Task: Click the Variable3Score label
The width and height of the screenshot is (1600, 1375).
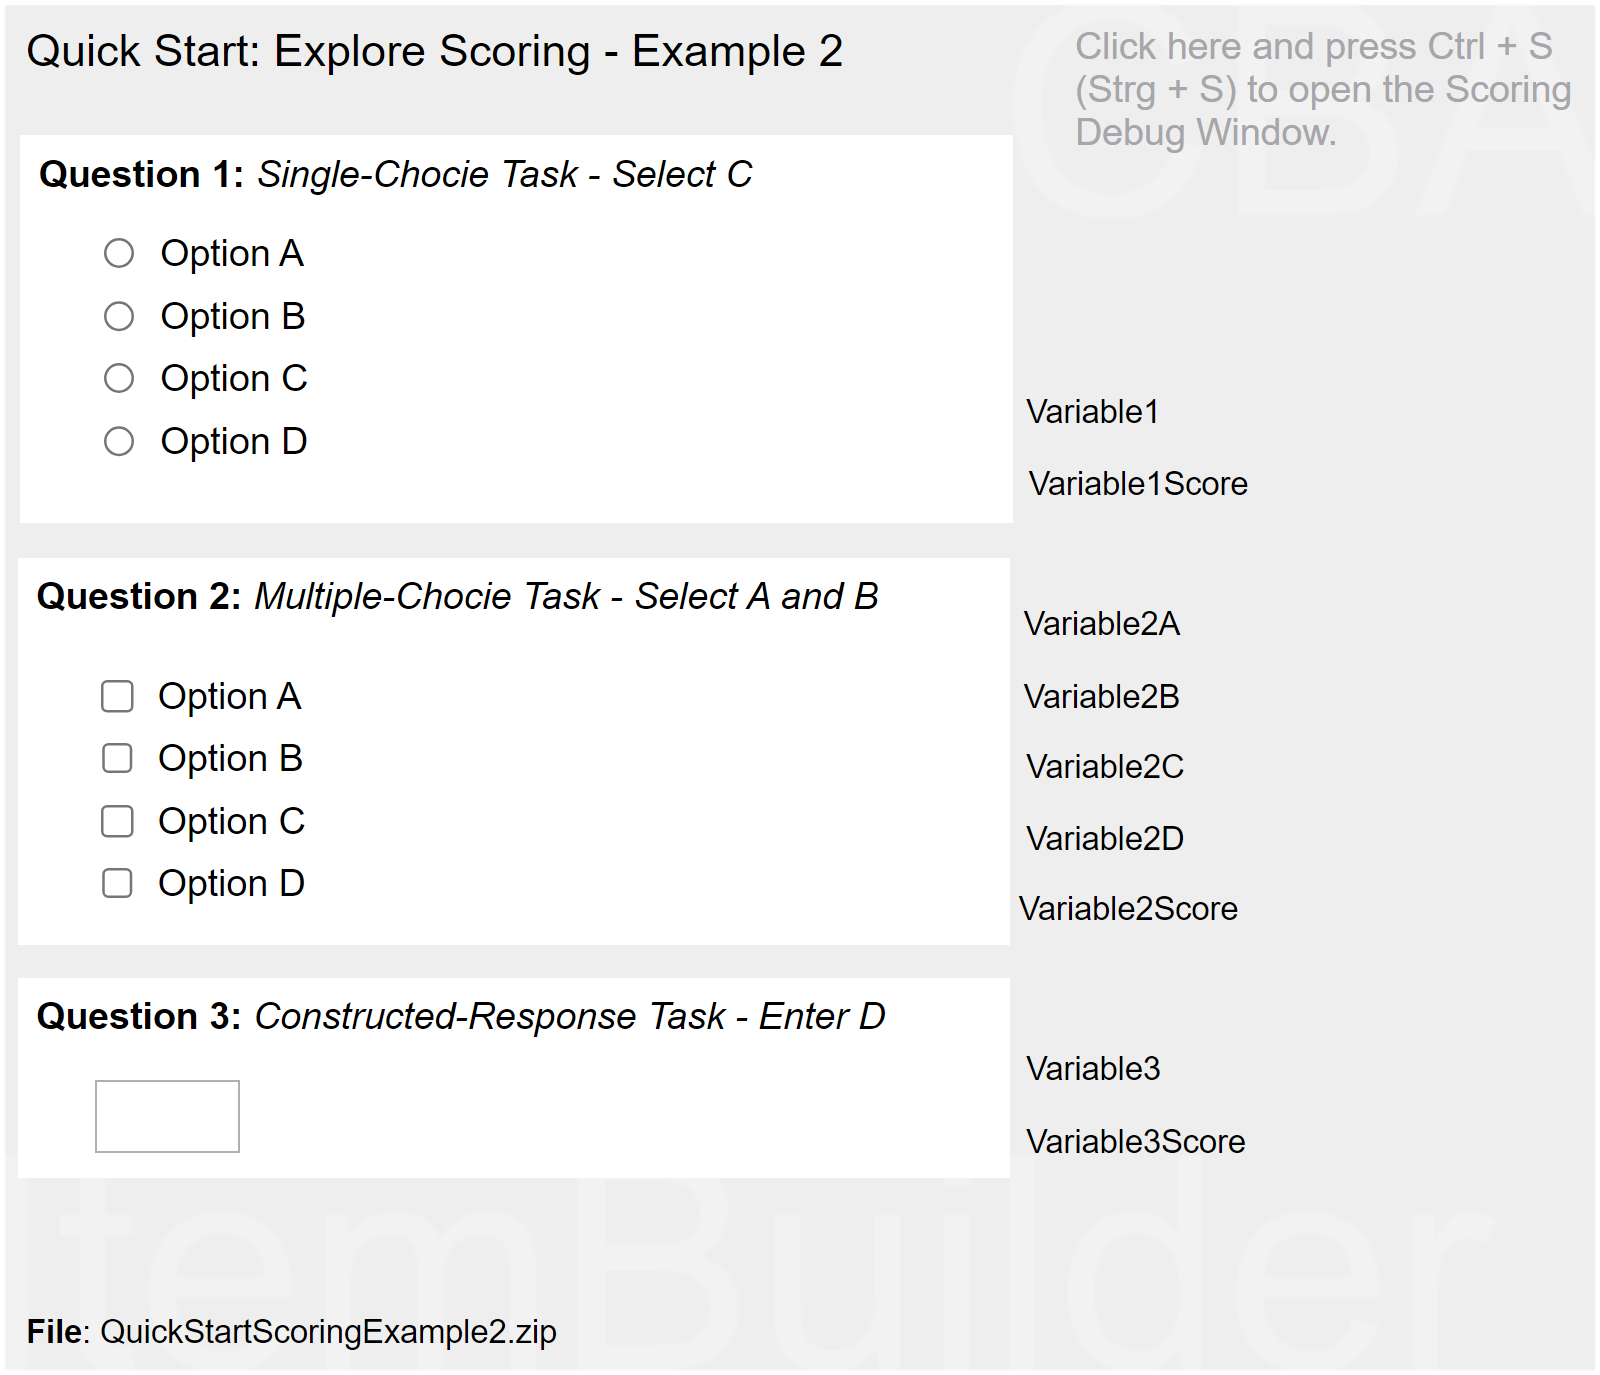Action: (1136, 1142)
